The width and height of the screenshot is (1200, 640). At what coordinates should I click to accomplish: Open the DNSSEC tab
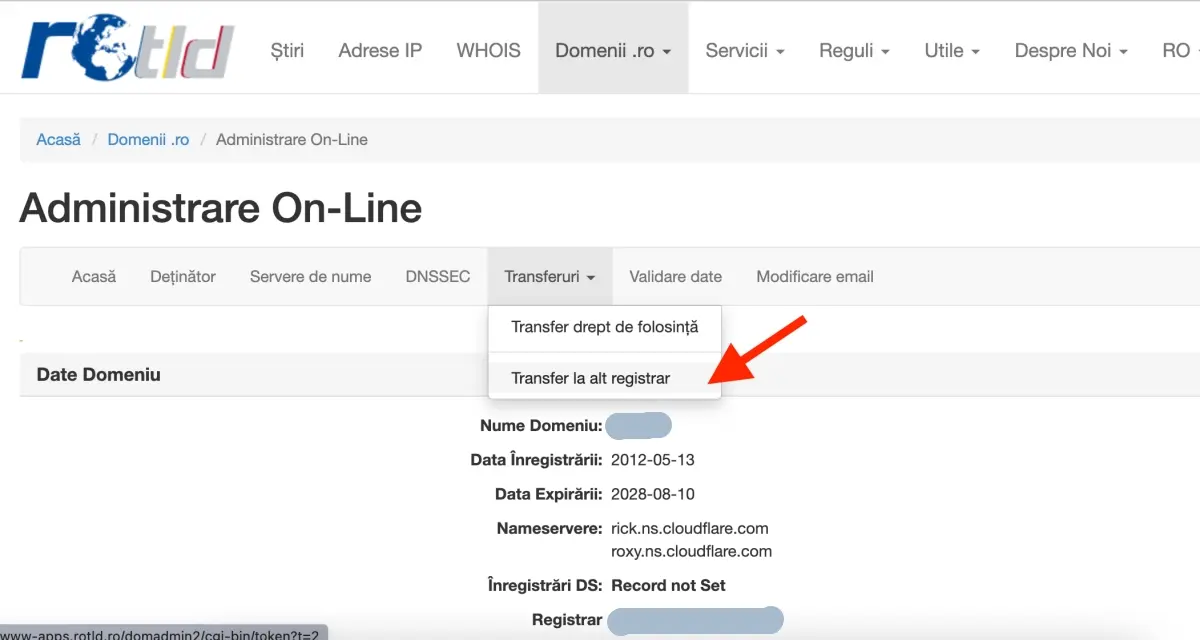438,277
